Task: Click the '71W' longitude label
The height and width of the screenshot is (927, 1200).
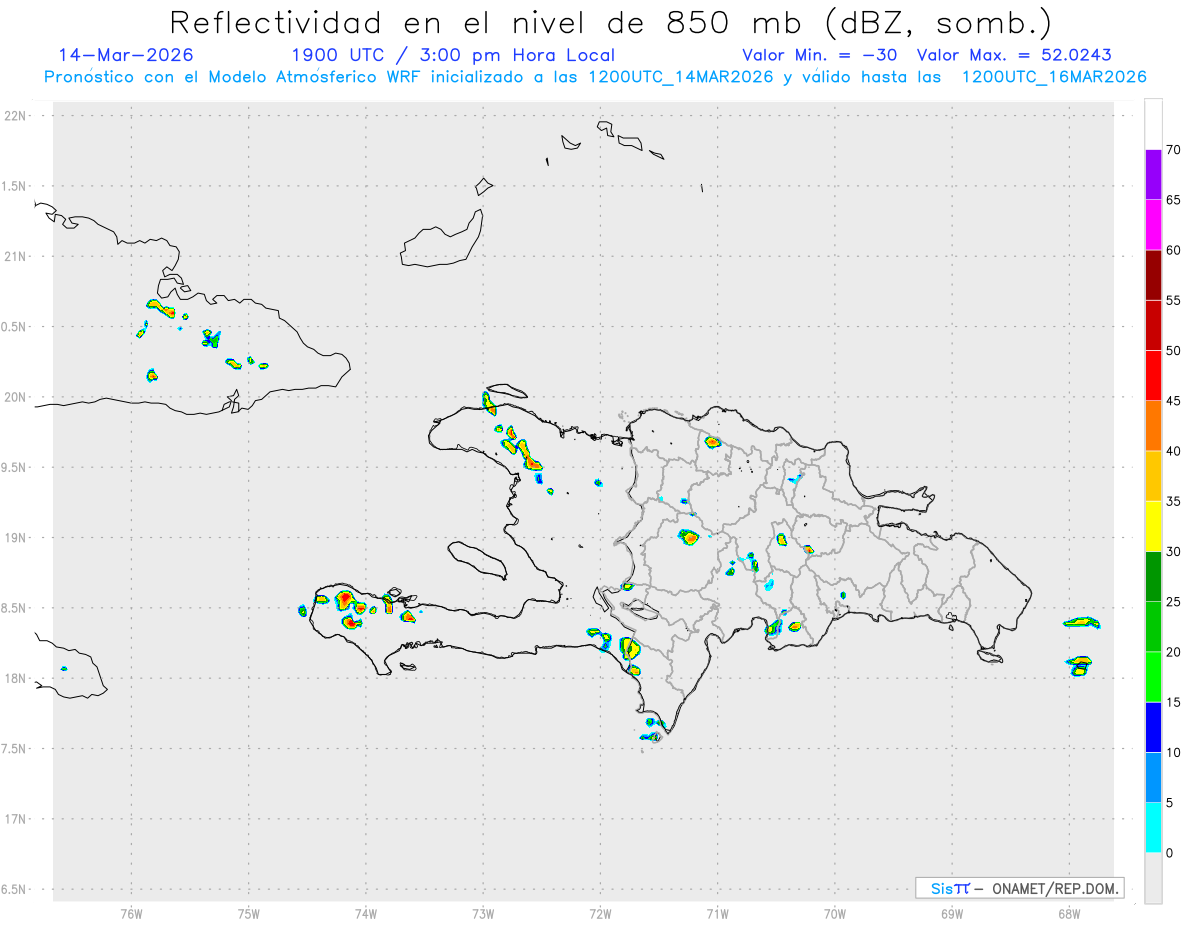Action: [x=717, y=914]
